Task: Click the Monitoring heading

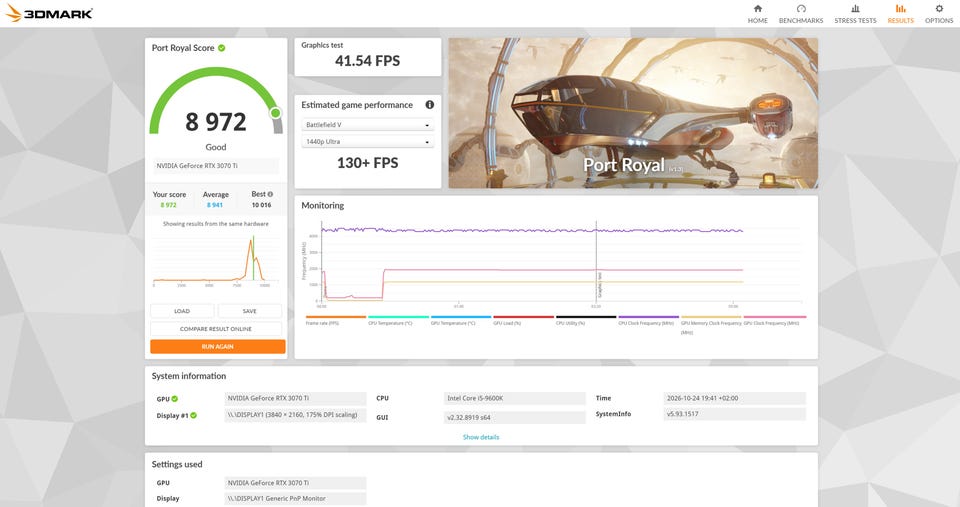Action: tap(323, 206)
